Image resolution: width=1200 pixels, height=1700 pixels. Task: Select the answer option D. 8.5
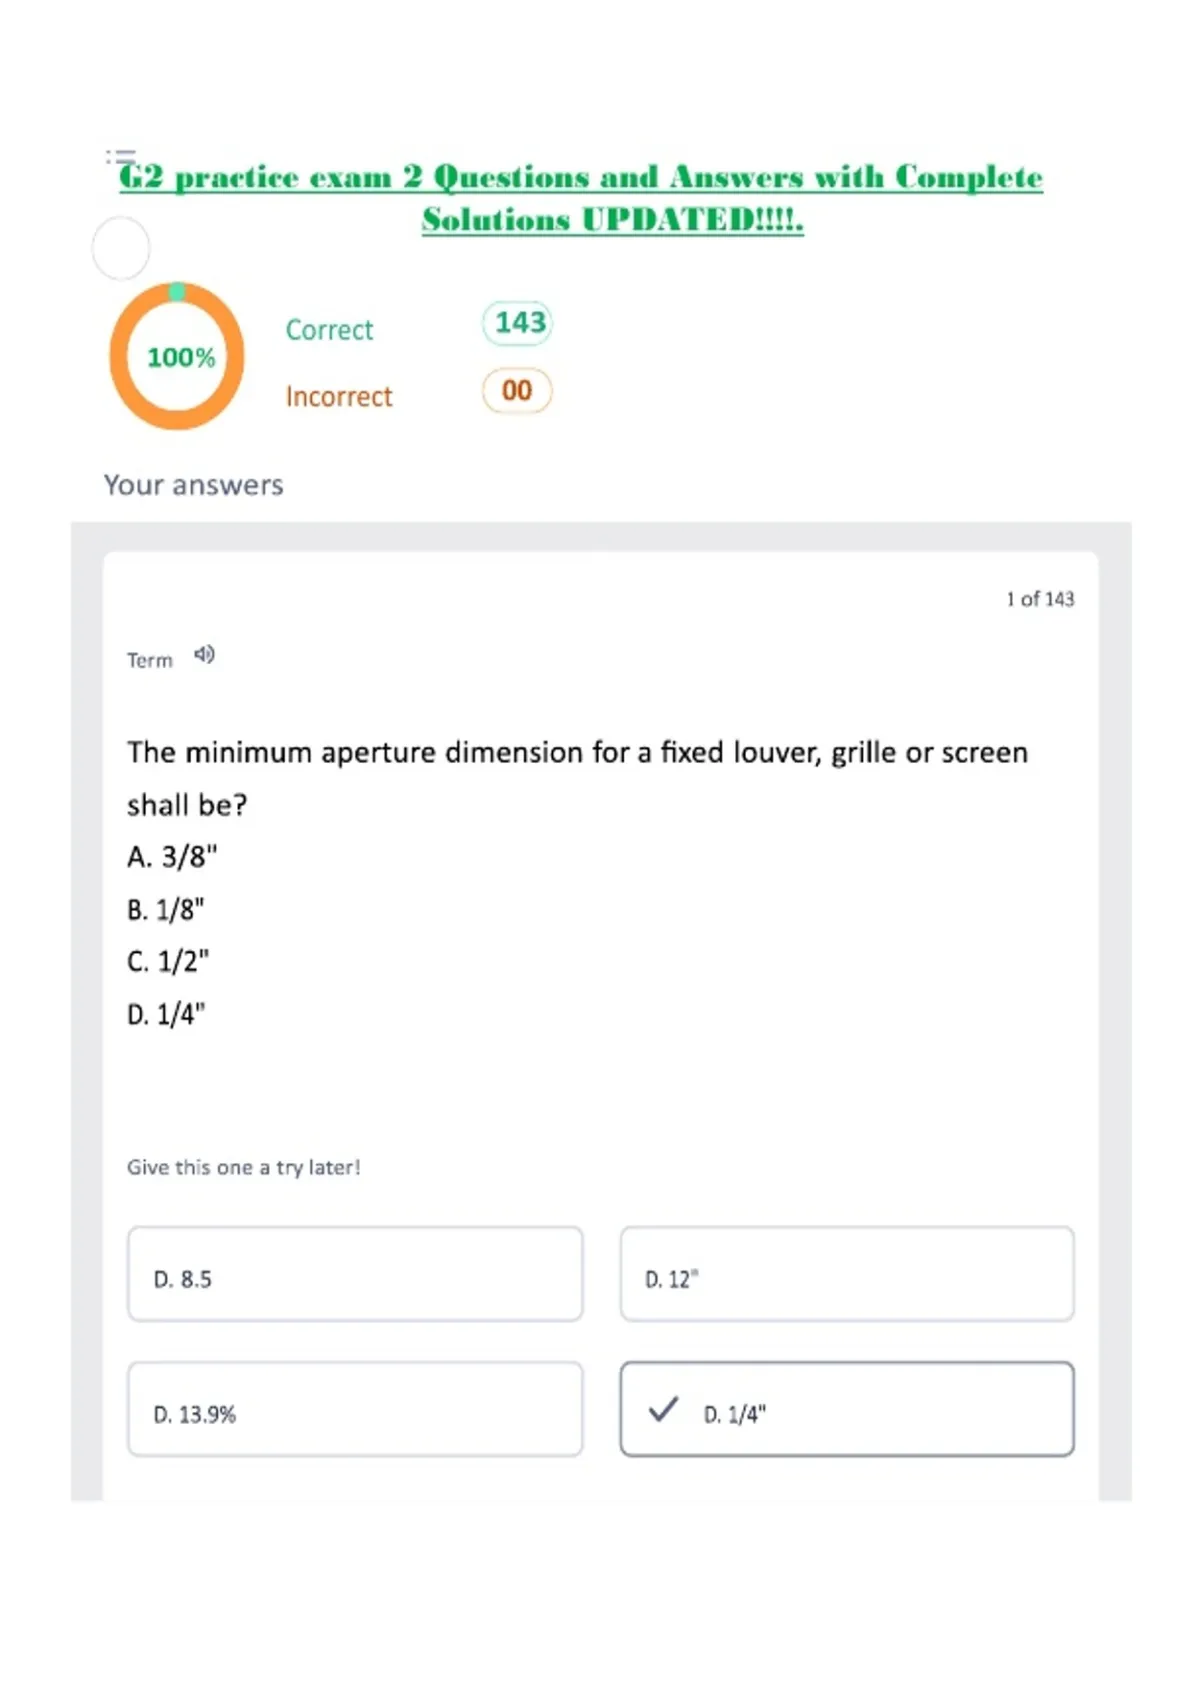click(355, 1274)
